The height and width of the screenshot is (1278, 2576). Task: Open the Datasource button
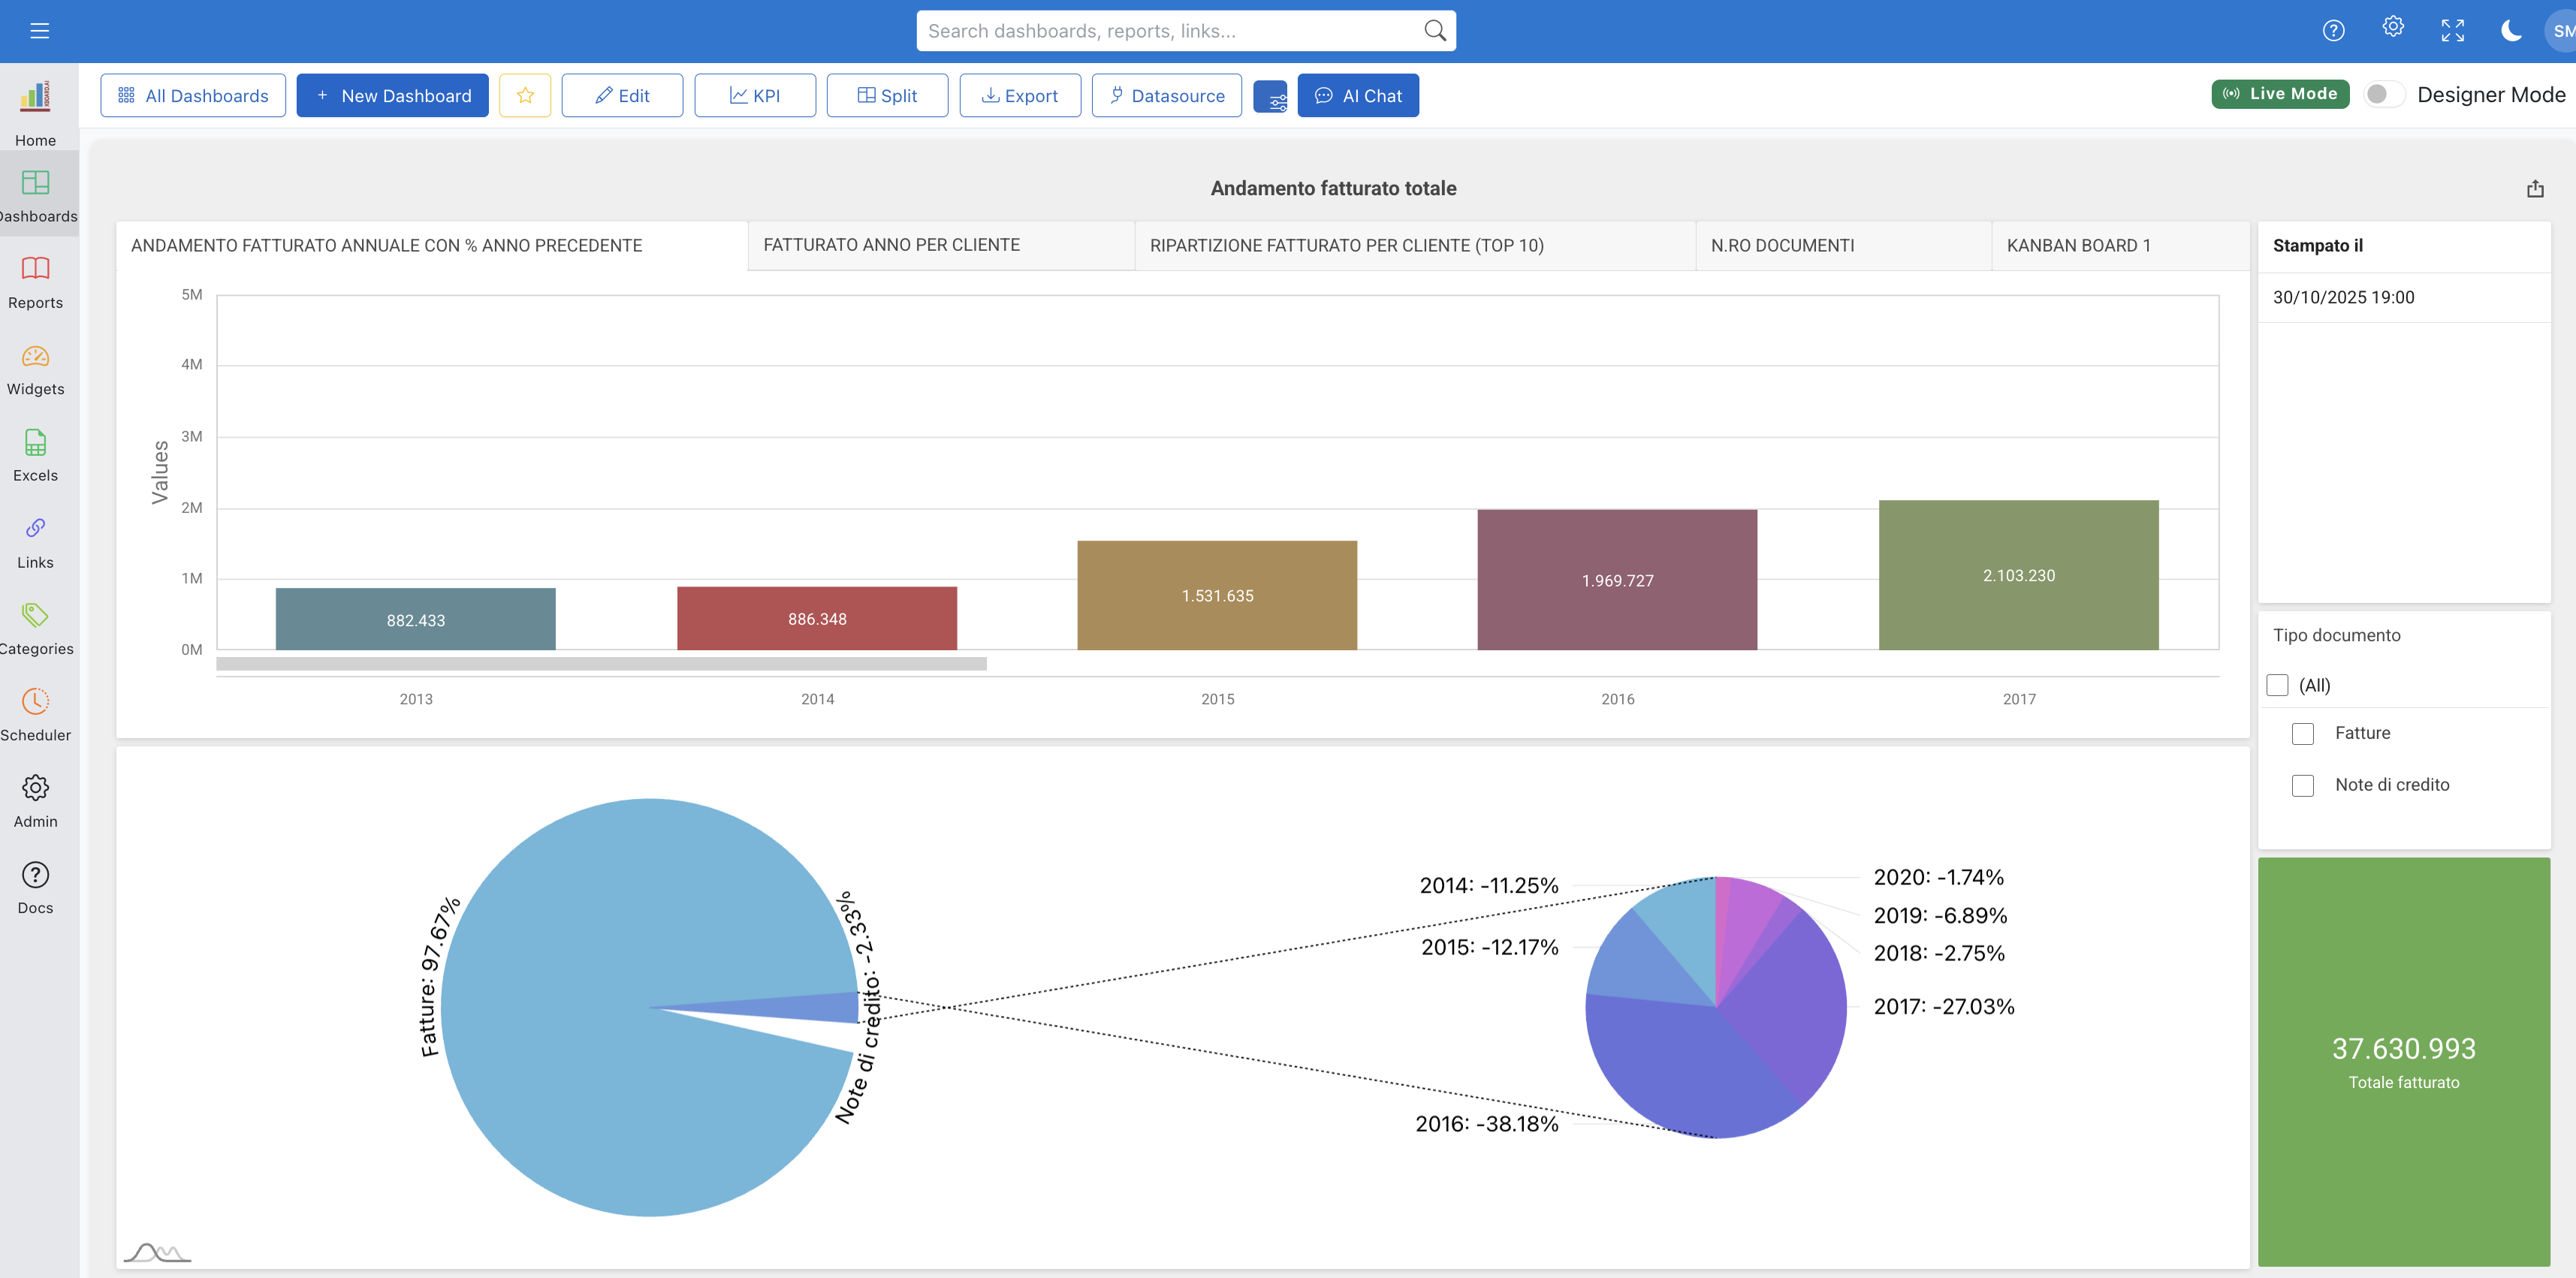point(1167,95)
